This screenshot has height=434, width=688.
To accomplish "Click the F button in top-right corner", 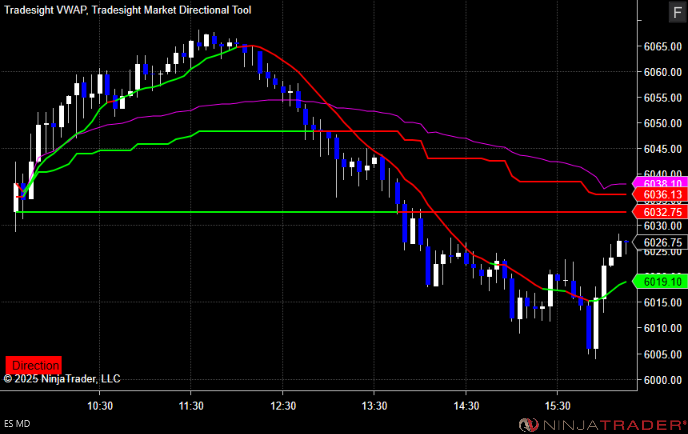I will (x=677, y=12).
